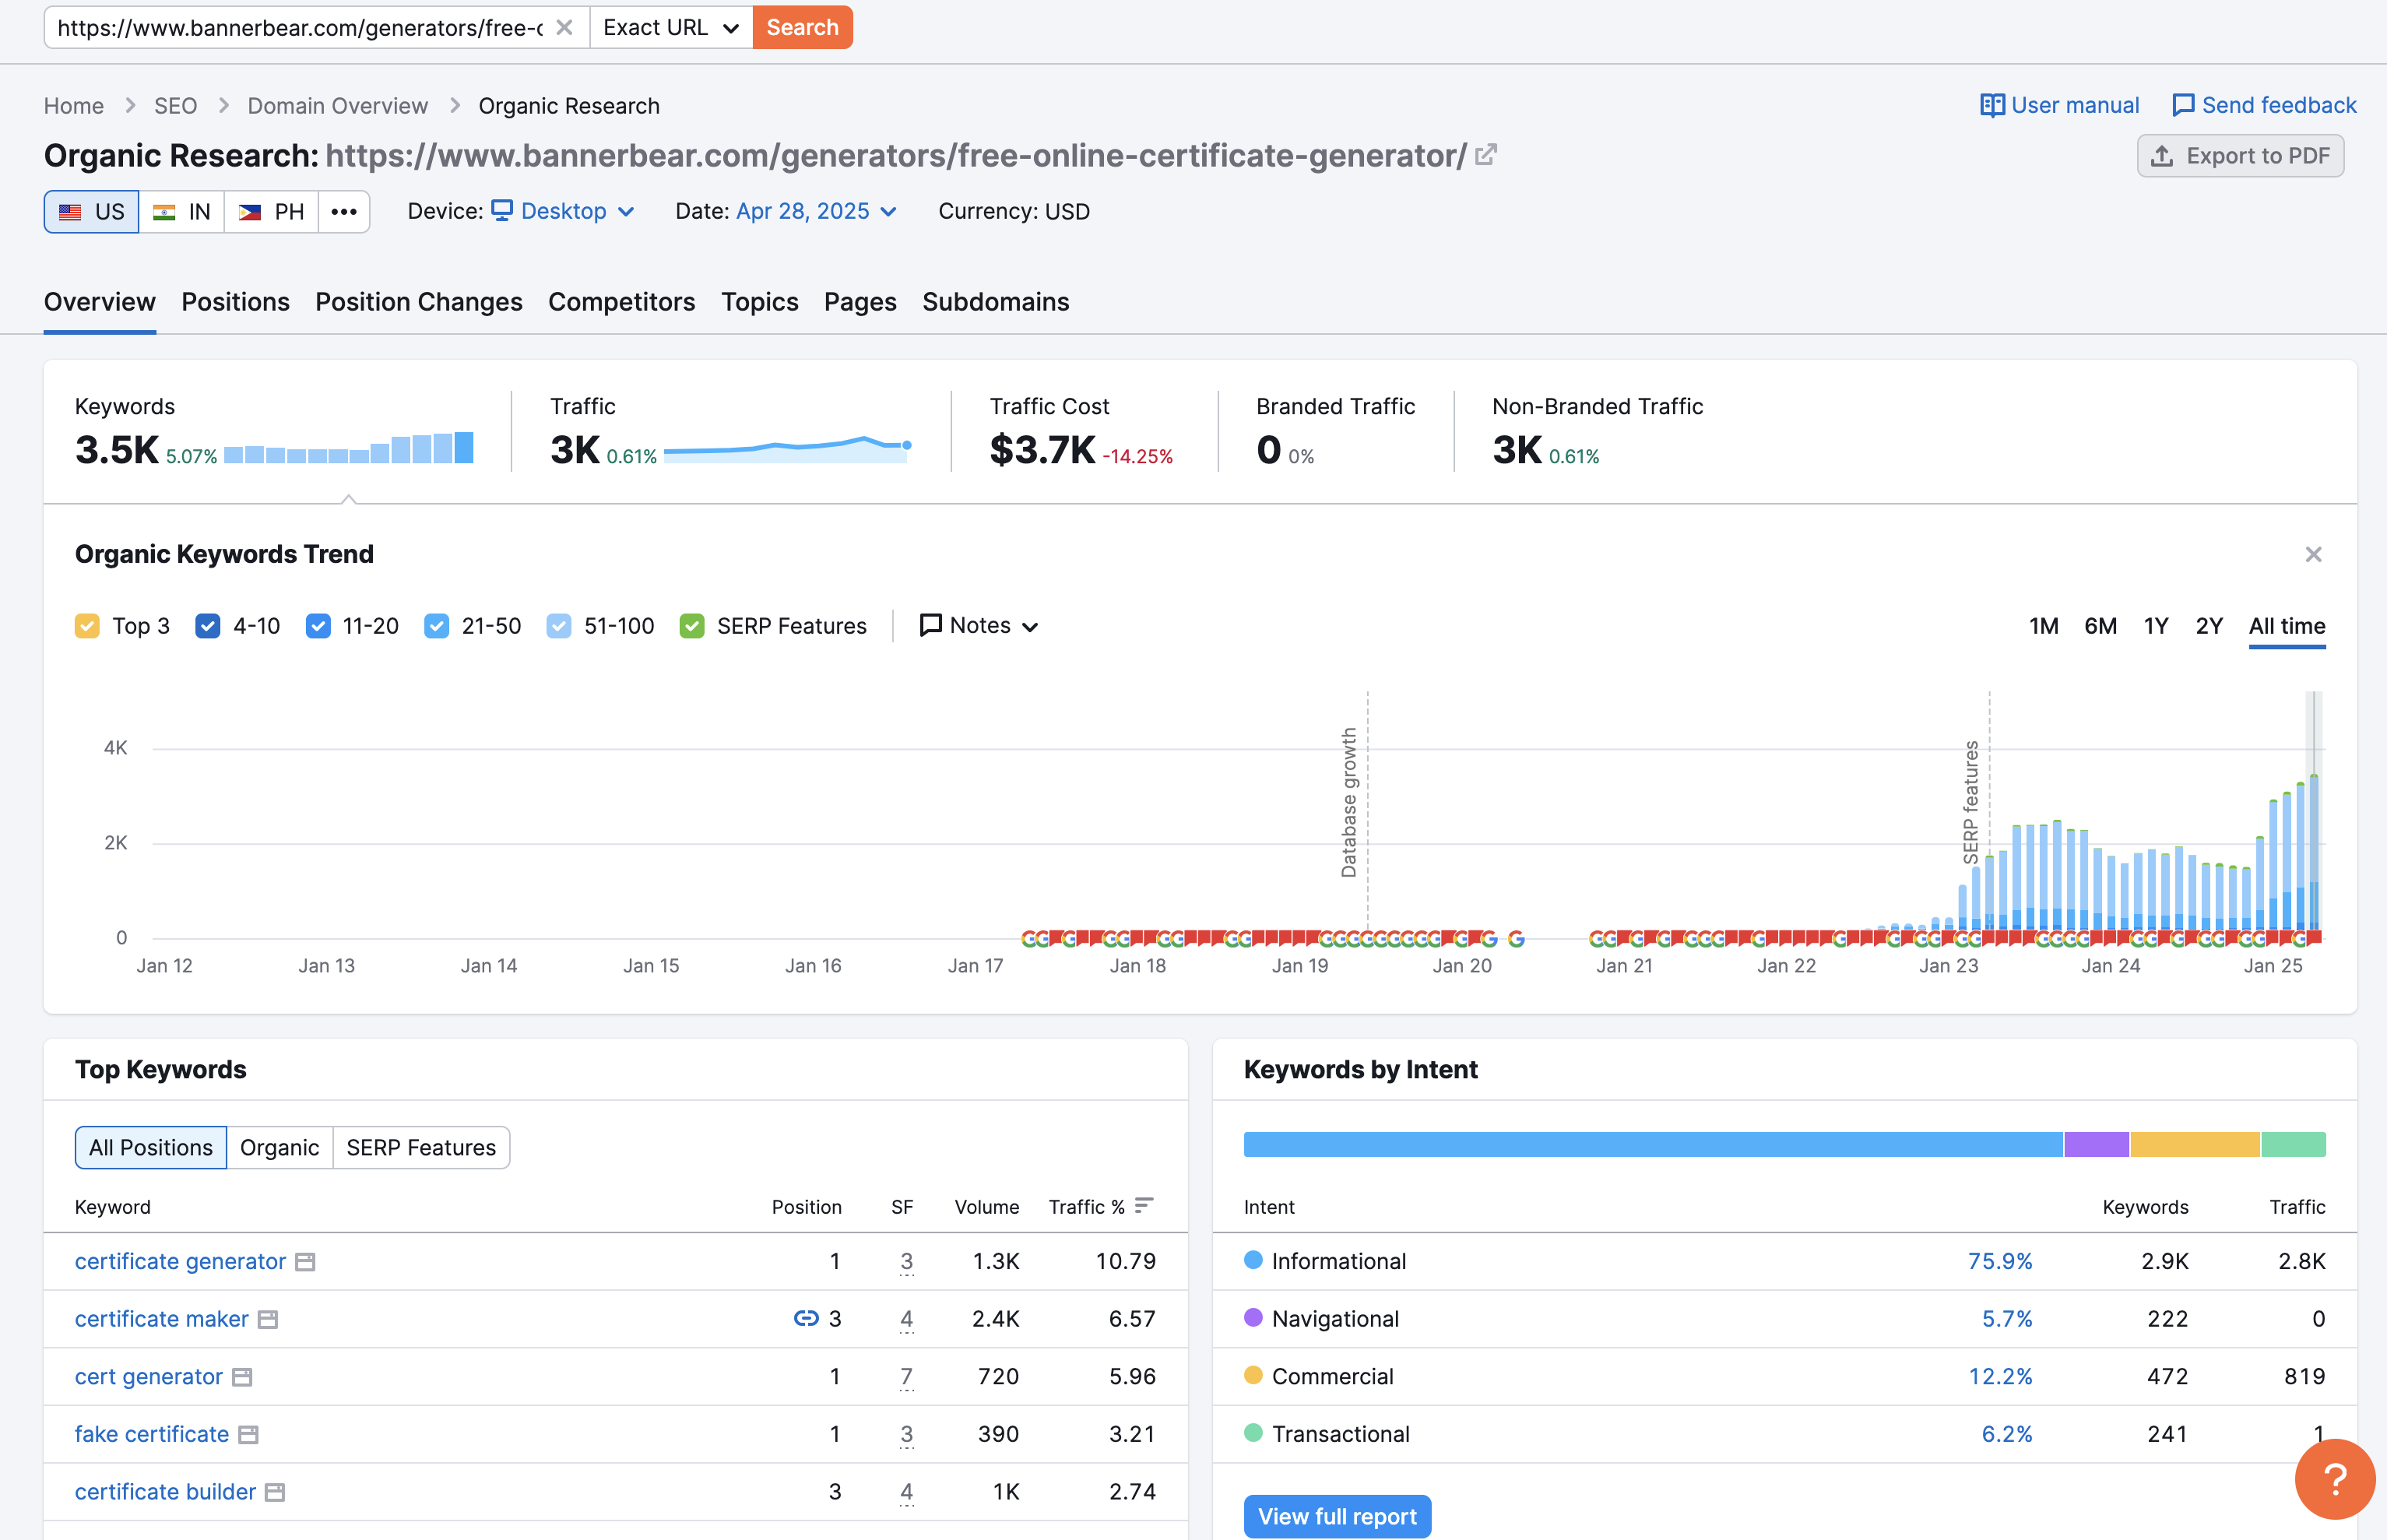Screen dimensions: 2387x1540
Task: Open the Exact URL dropdown
Action: [x=670, y=28]
